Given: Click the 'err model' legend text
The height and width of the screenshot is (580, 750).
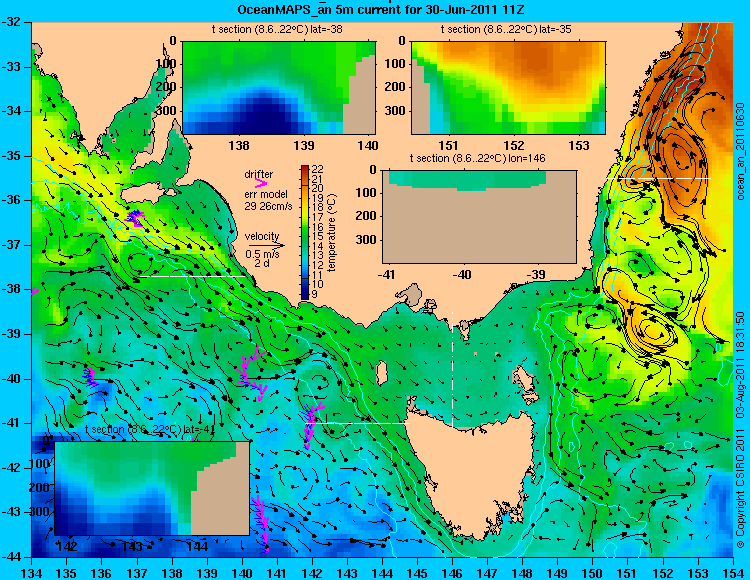Looking at the screenshot, I should tap(266, 195).
